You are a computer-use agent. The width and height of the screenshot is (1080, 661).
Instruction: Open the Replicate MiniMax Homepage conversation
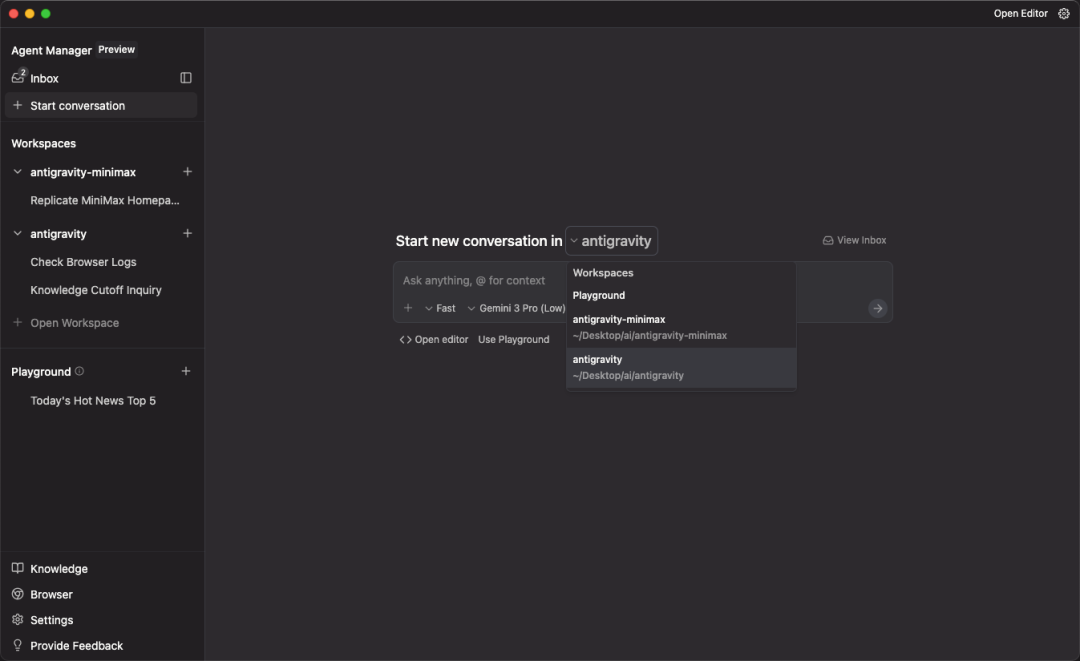pyautogui.click(x=106, y=200)
